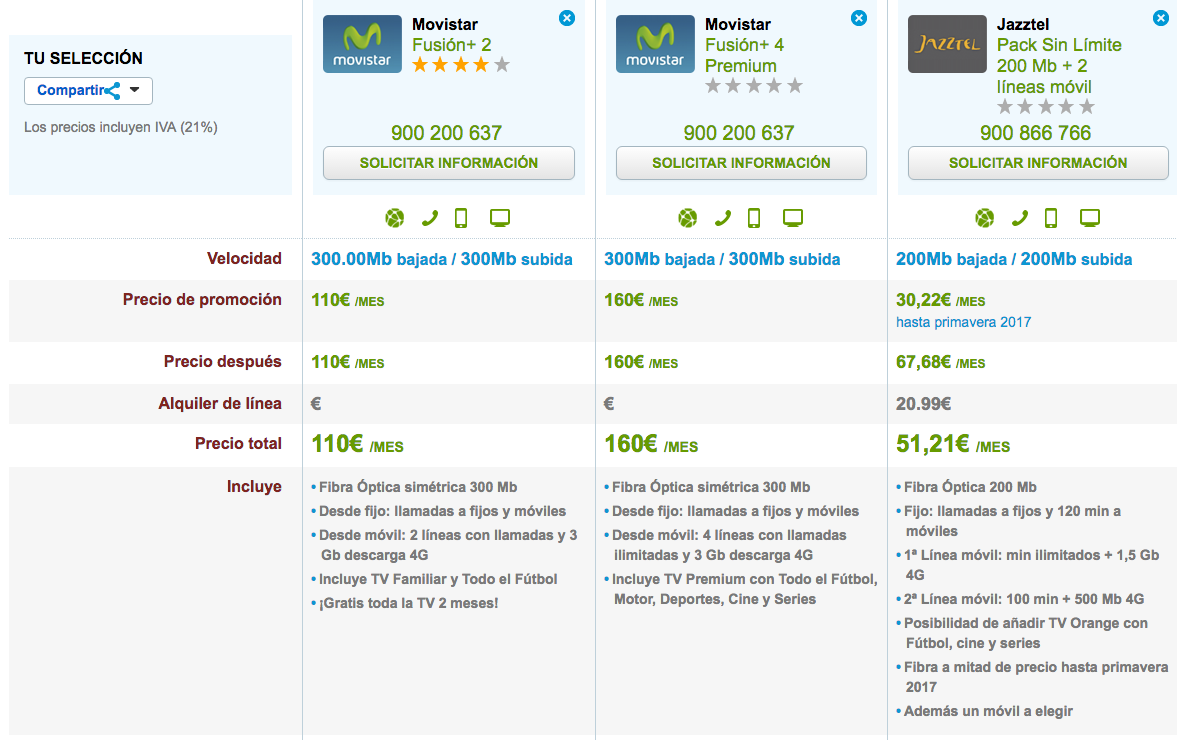
Task: Click internet globe icon under Fusión+ 2
Action: click(395, 218)
